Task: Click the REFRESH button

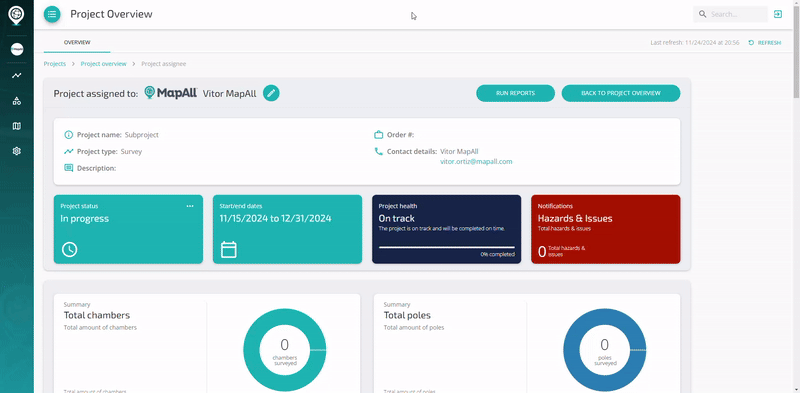Action: [x=765, y=43]
